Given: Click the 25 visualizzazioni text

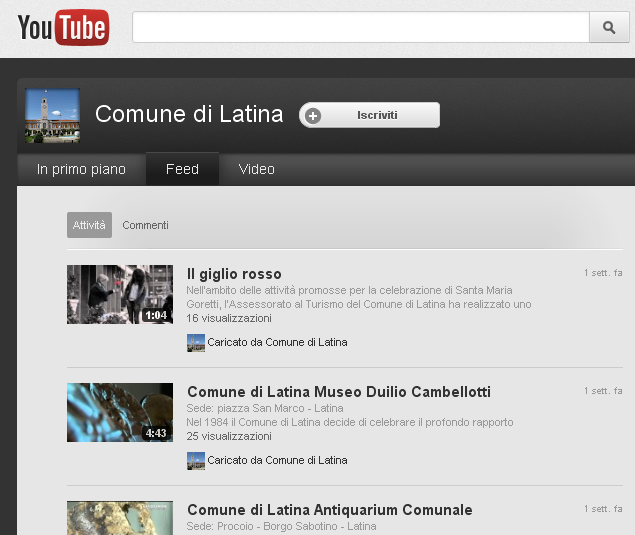Looking at the screenshot, I should coord(229,436).
